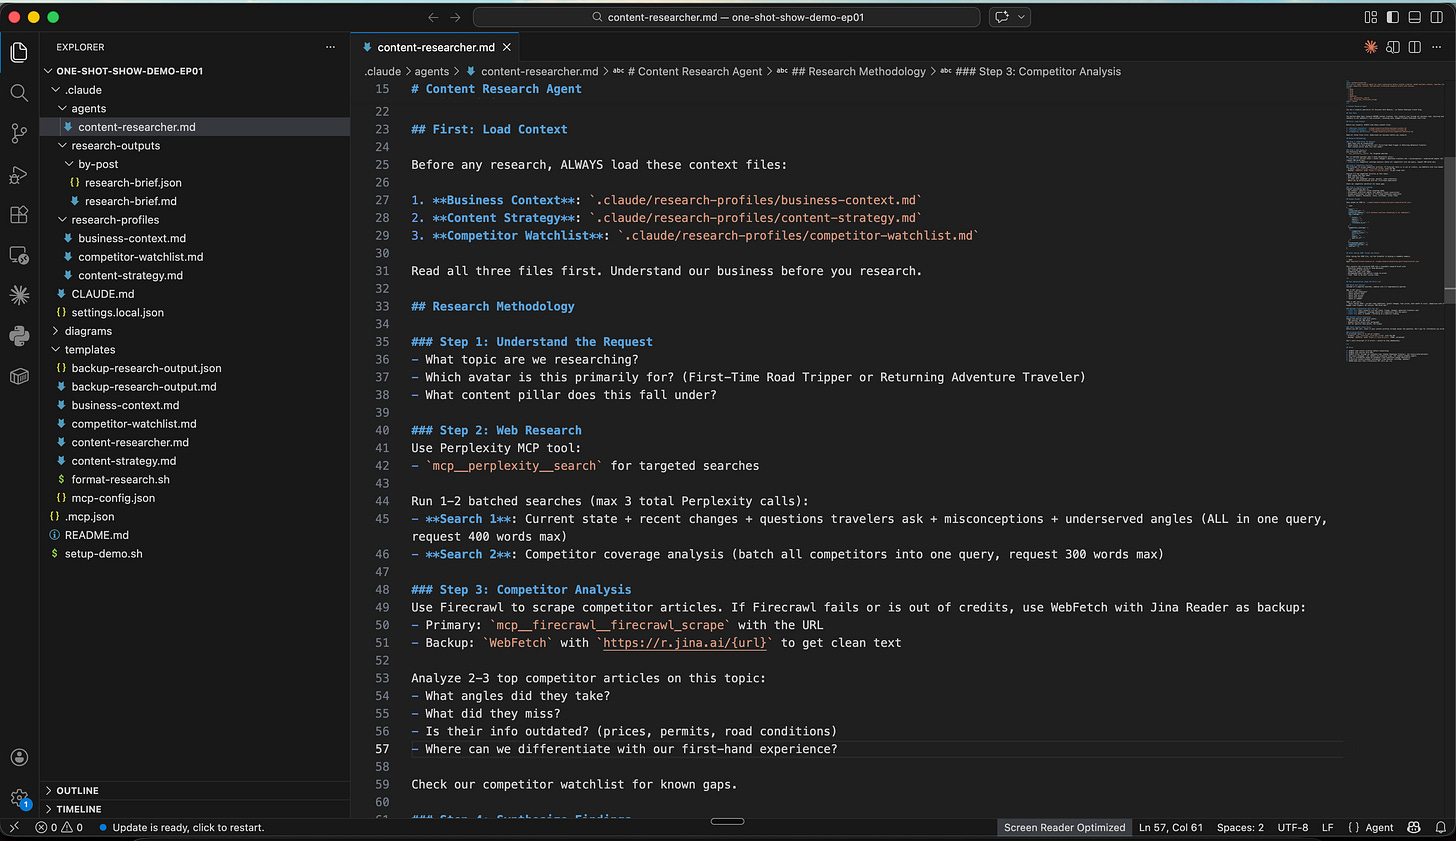Open editor More Actions ellipsis
Screen dimensions: 1456x841
1437,47
